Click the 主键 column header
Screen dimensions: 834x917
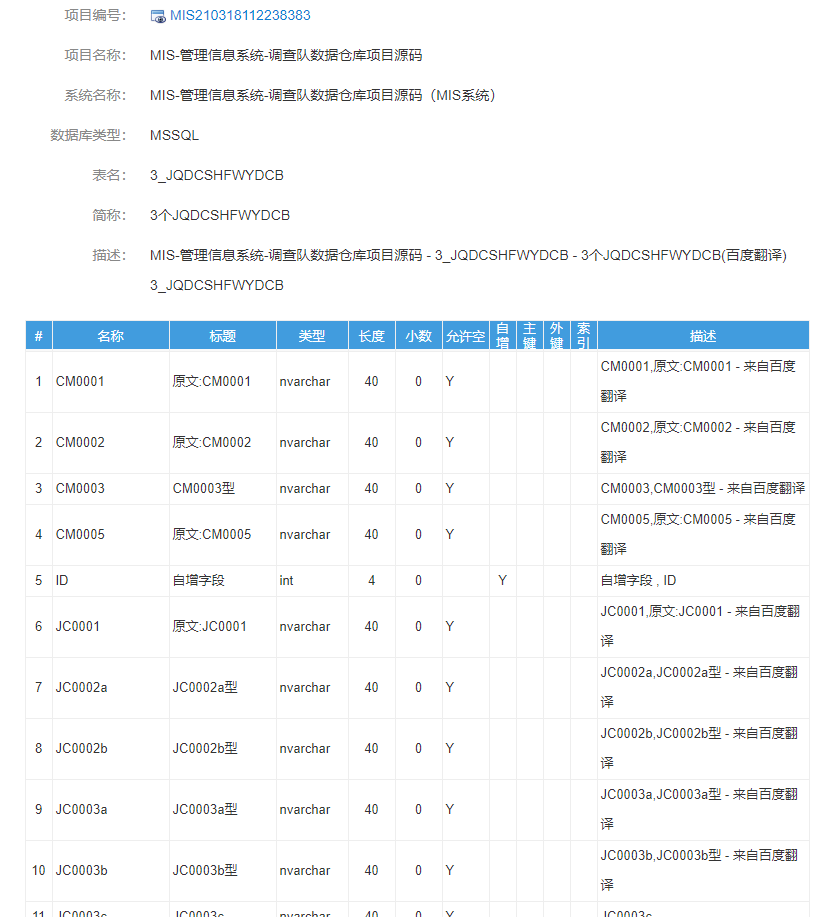click(x=529, y=336)
